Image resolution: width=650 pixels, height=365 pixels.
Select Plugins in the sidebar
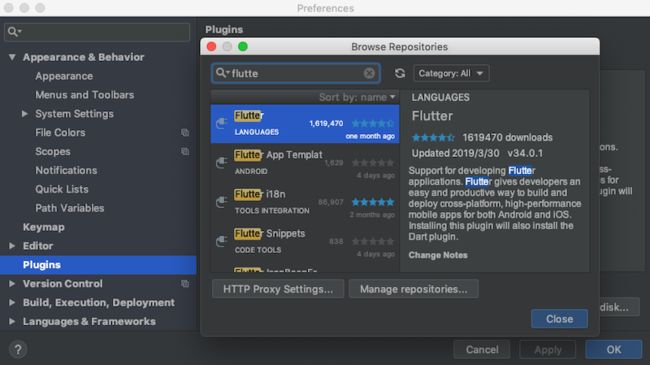pyautogui.click(x=98, y=265)
